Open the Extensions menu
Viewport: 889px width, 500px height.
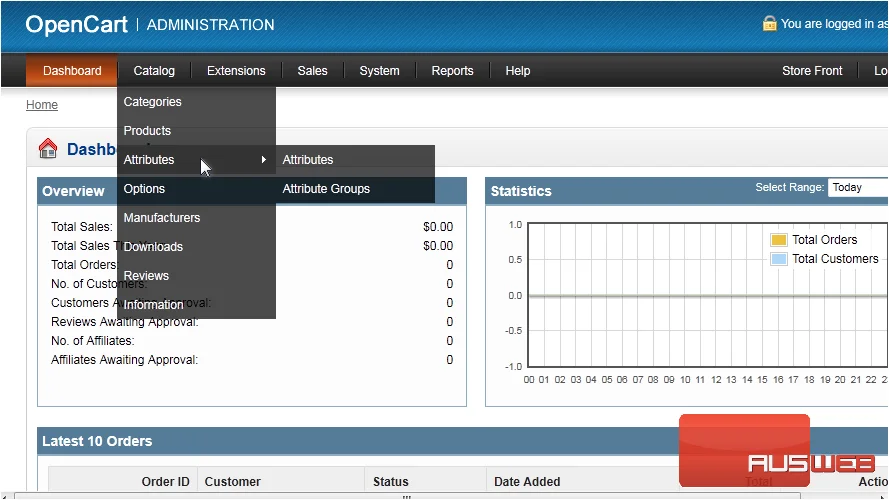[x=236, y=71]
